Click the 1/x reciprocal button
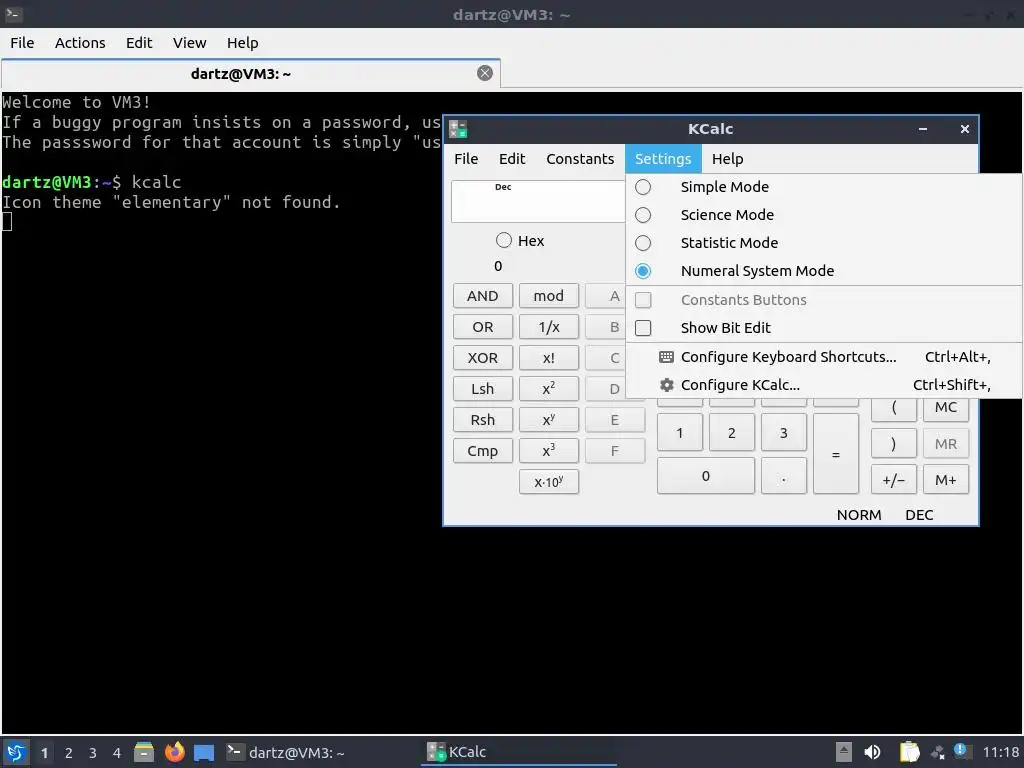 [x=549, y=327]
